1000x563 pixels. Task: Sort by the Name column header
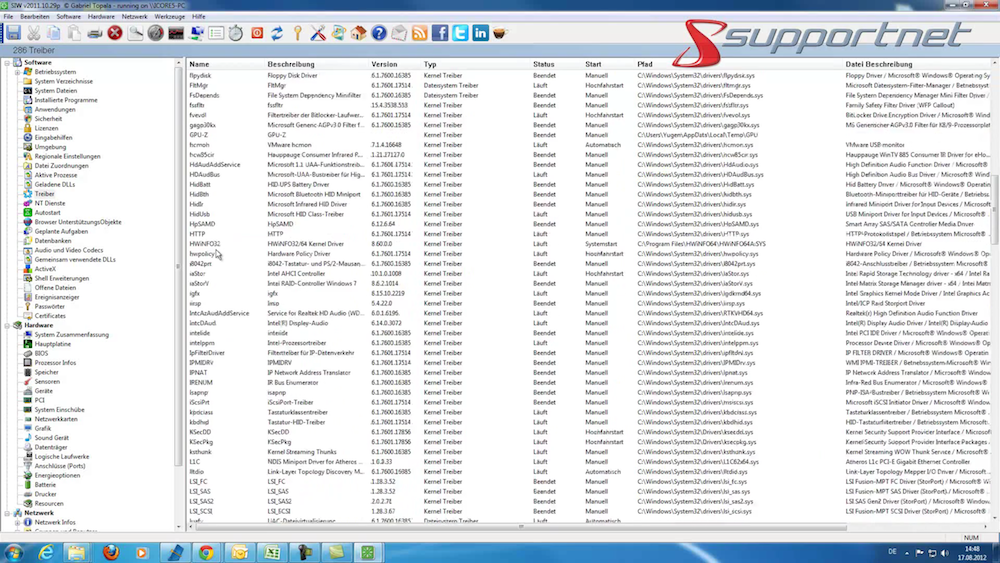tap(199, 64)
